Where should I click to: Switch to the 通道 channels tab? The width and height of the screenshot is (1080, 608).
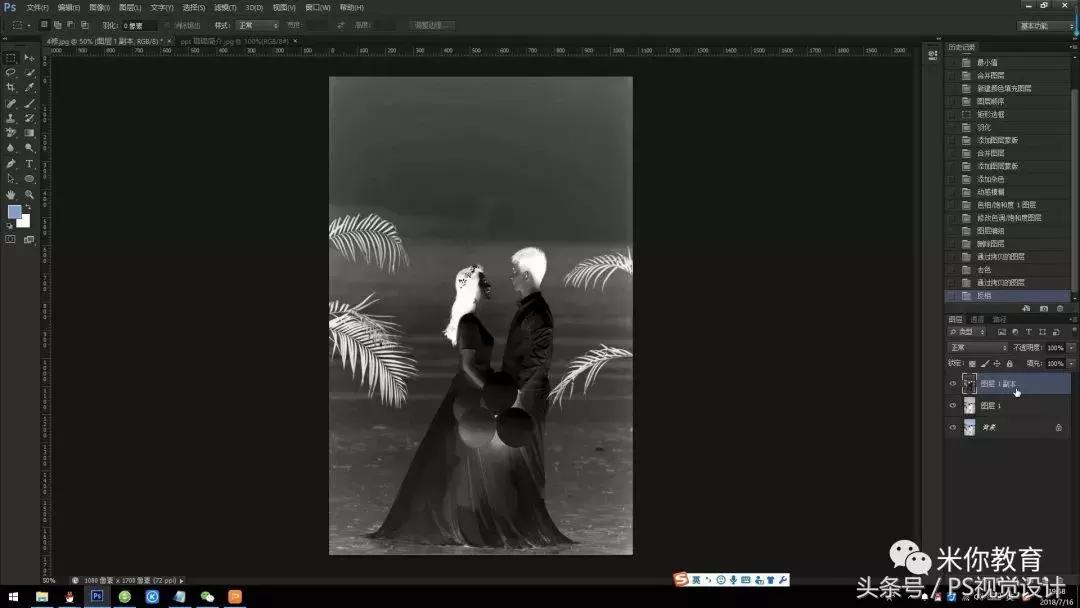tap(978, 320)
